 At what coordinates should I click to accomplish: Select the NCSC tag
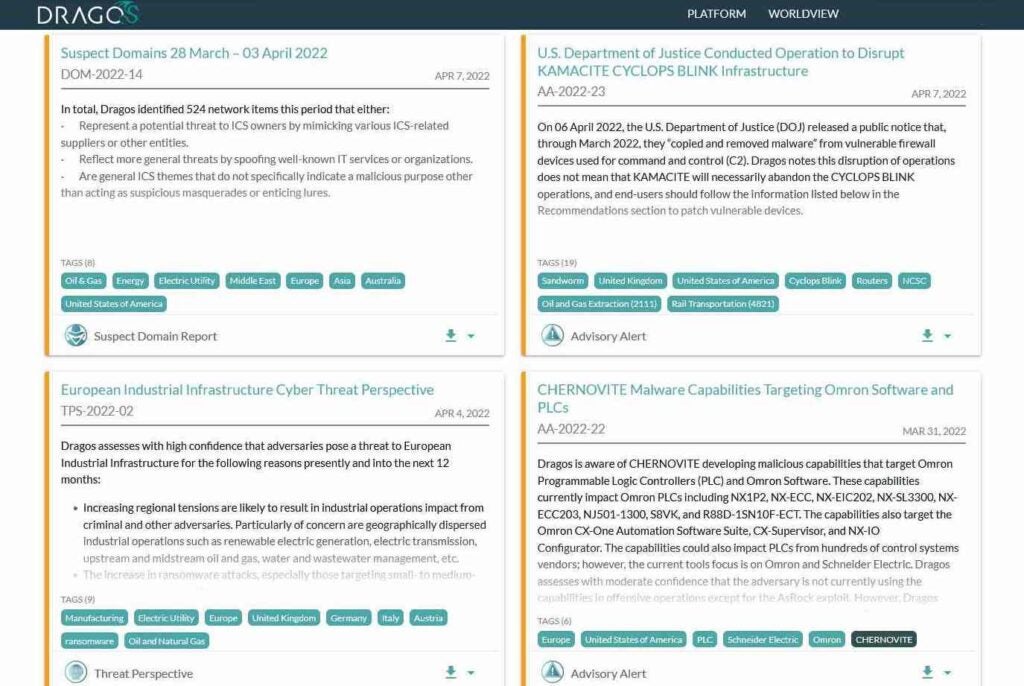pos(914,281)
